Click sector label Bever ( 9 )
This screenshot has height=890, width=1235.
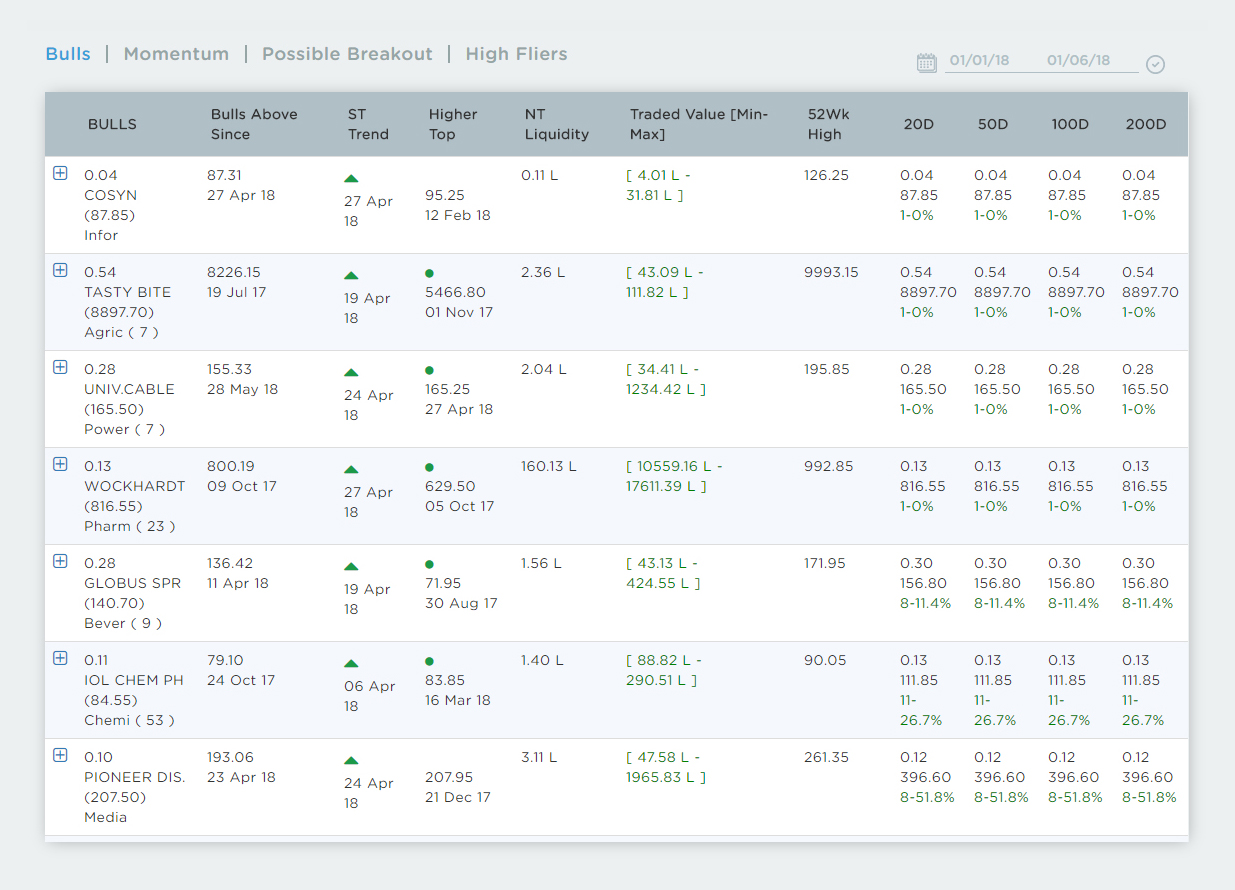pos(123,623)
